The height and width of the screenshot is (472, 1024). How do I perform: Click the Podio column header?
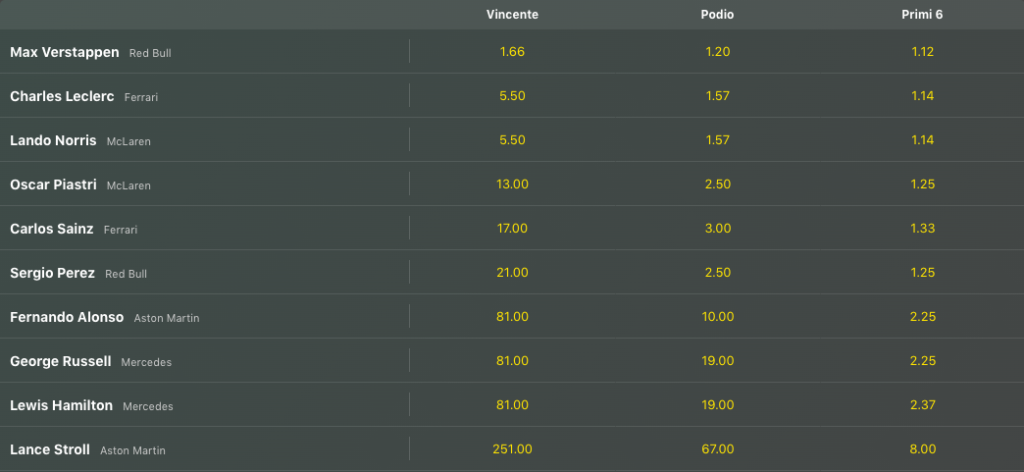717,15
